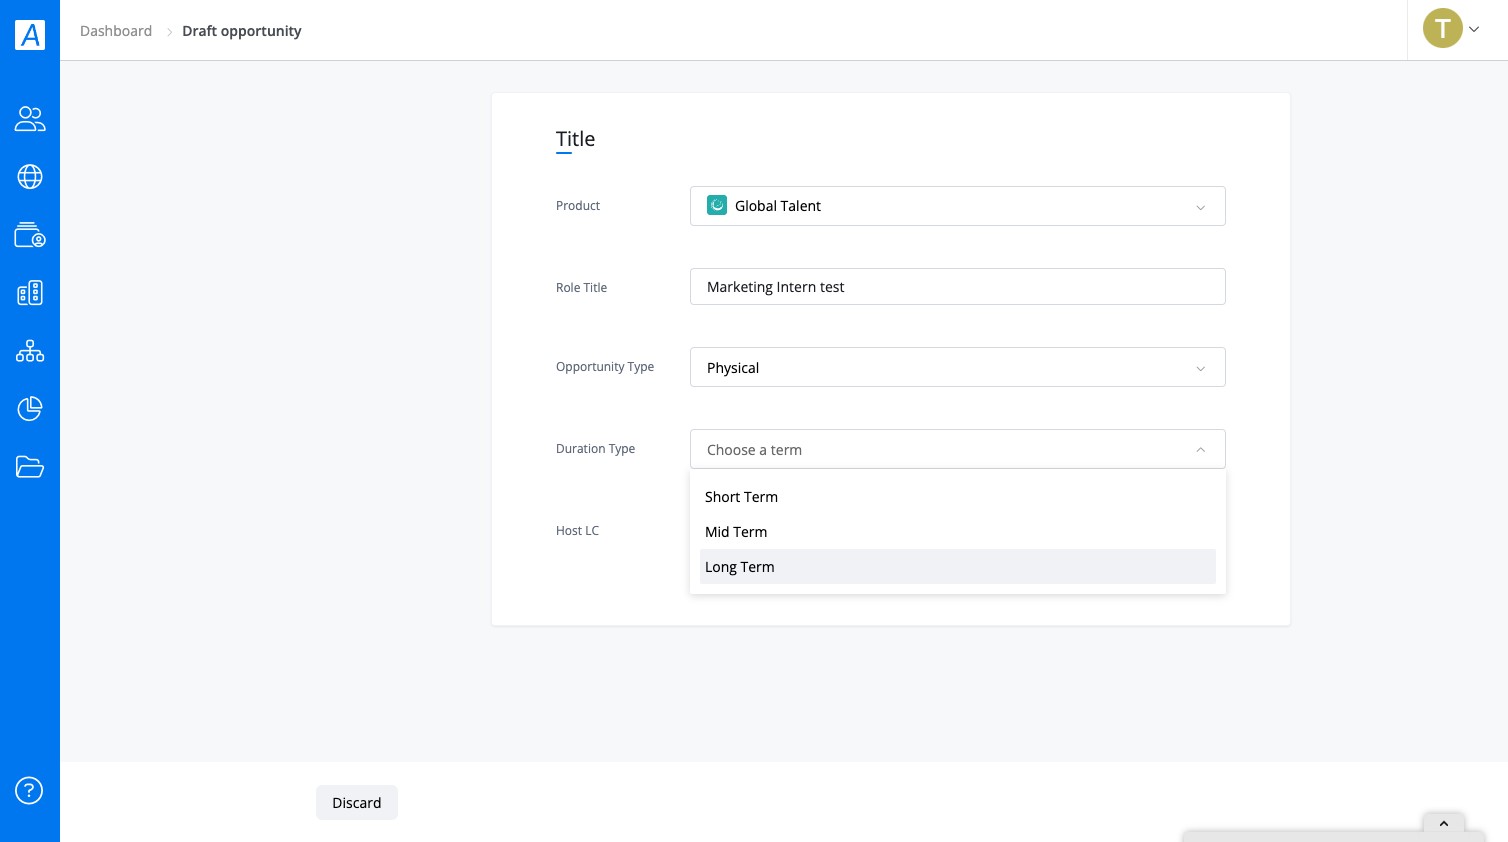
Task: Select Long Term option
Action: [957, 567]
